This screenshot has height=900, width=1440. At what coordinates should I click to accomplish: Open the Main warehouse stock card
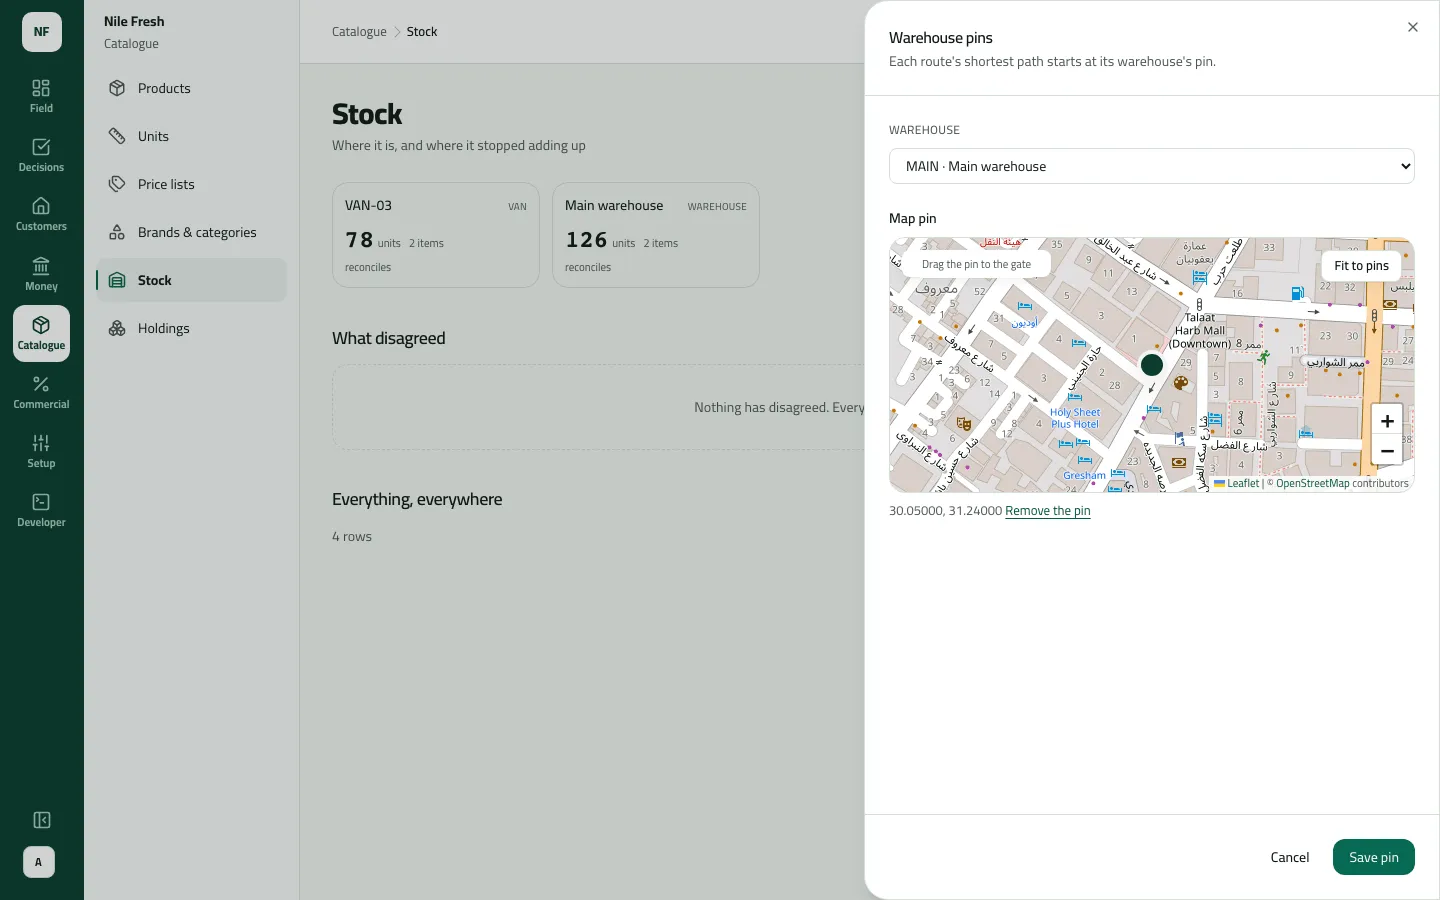pyautogui.click(x=656, y=235)
